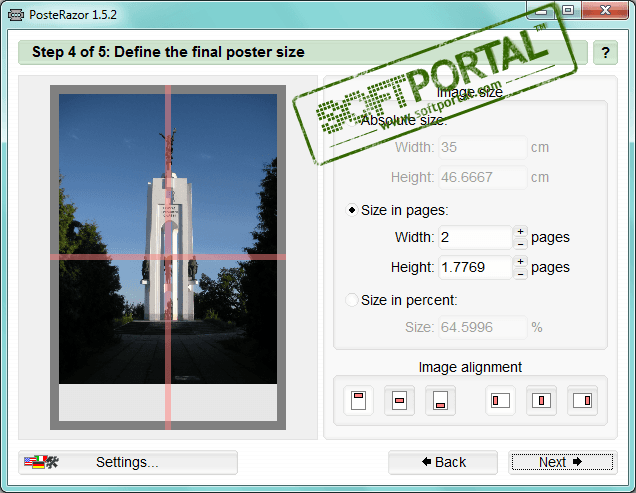Click 'Size in pages:' label
This screenshot has height=493, width=636.
(404, 210)
